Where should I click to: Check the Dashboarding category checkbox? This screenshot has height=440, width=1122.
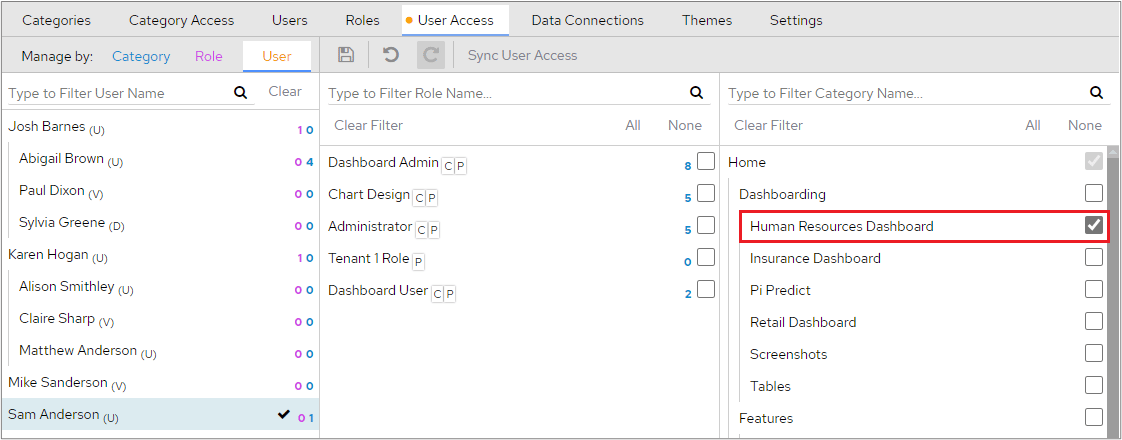tap(1093, 193)
